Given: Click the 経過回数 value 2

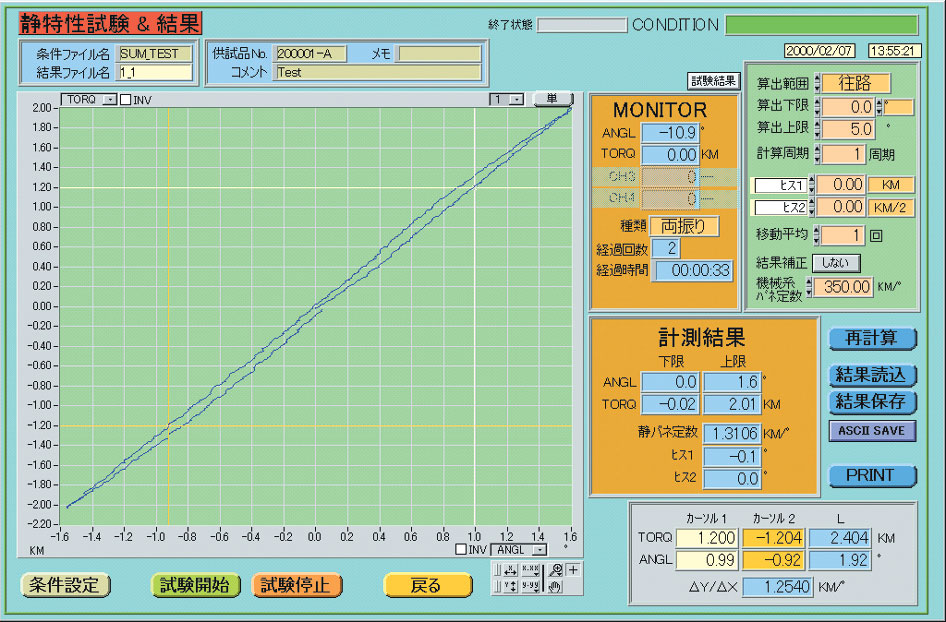Looking at the screenshot, I should [666, 248].
